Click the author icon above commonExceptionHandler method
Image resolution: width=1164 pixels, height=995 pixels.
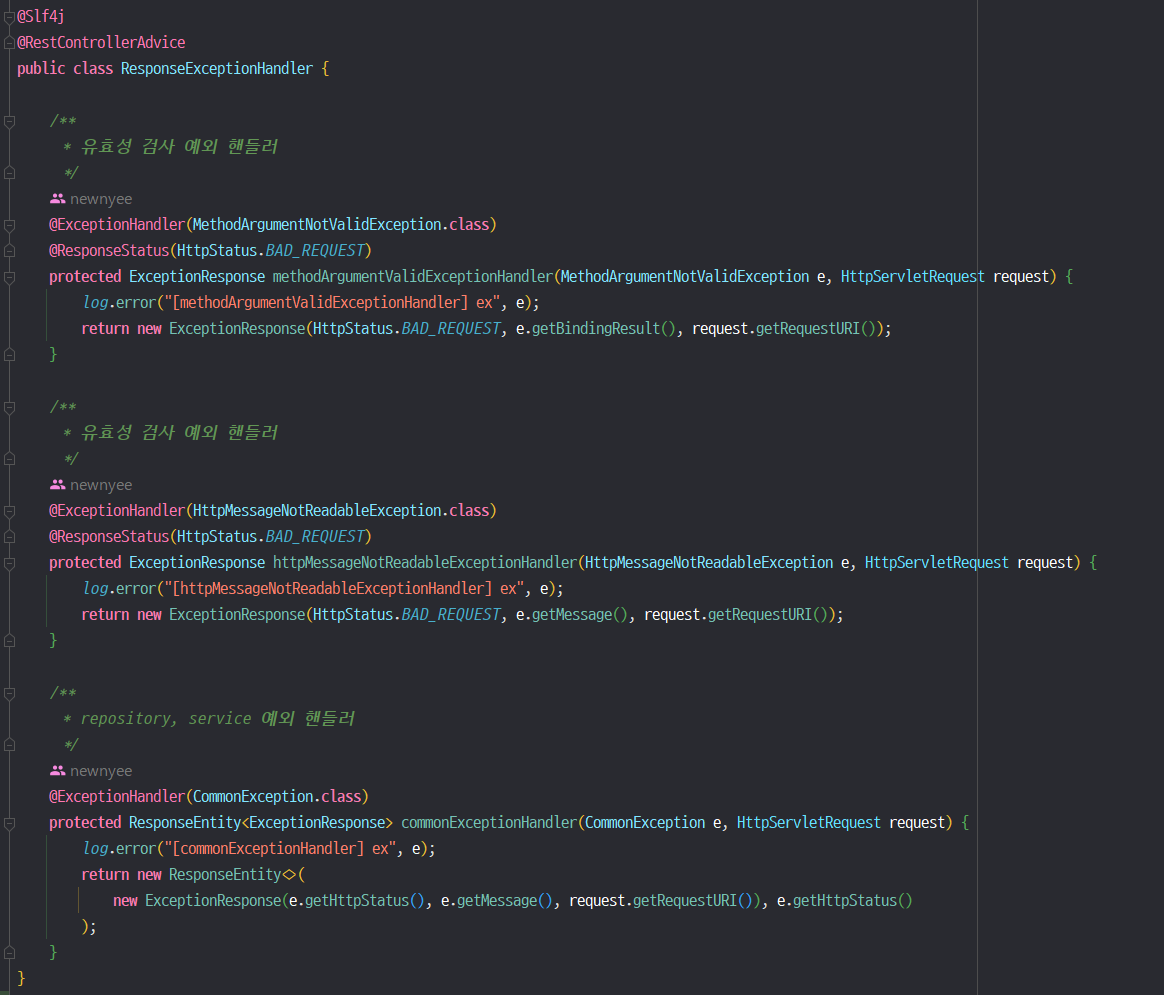(x=57, y=770)
